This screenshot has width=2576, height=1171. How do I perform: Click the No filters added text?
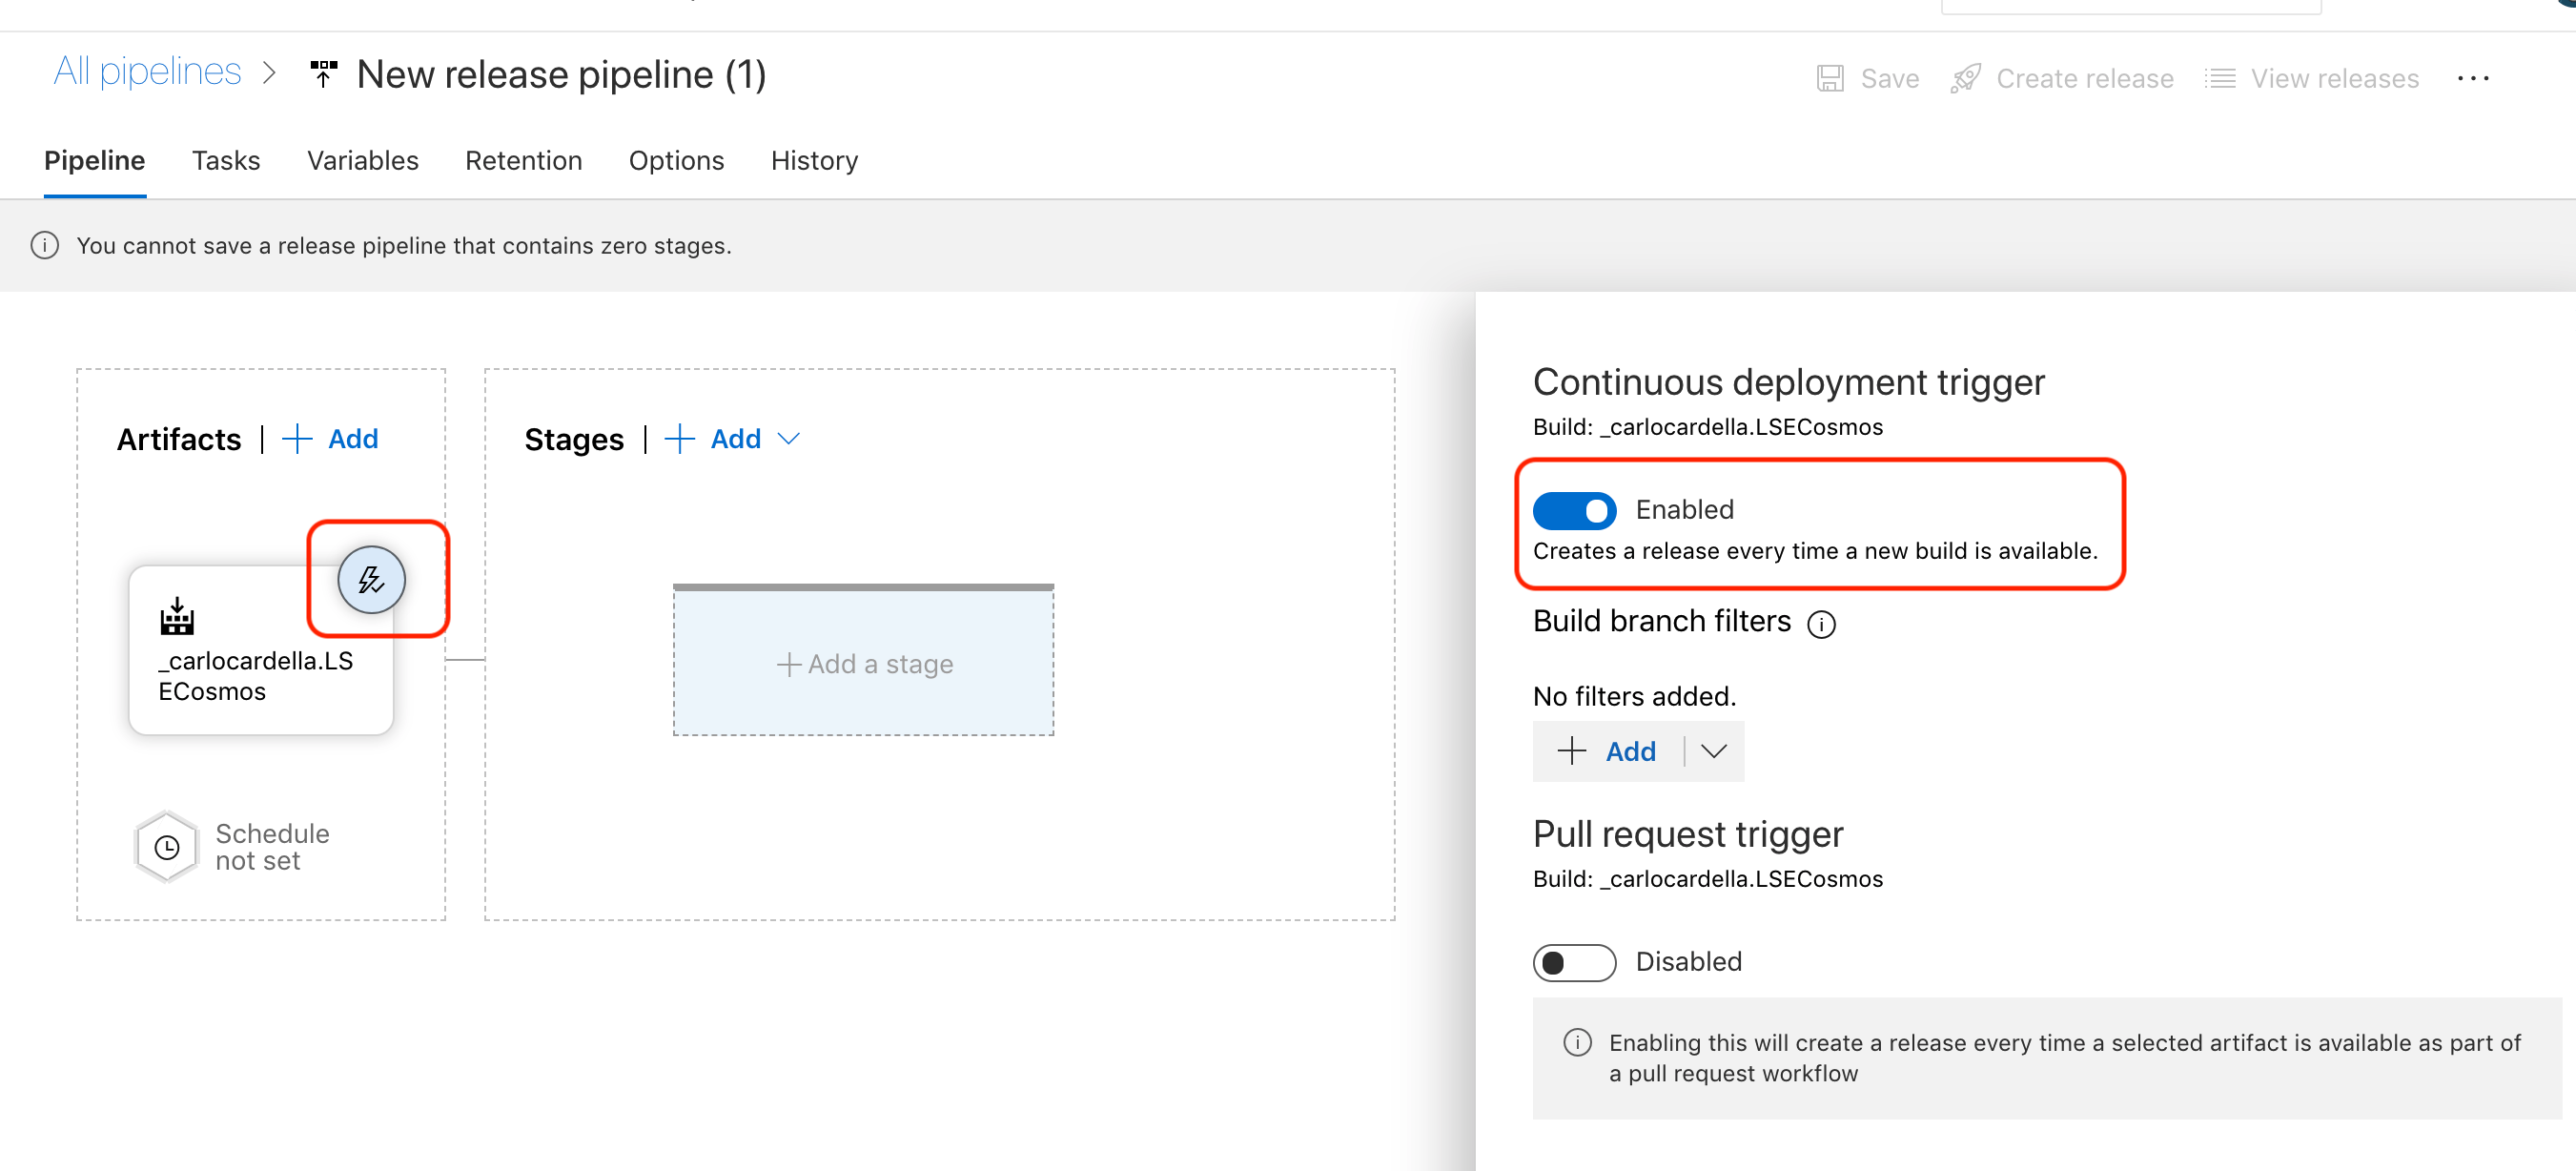[1635, 696]
